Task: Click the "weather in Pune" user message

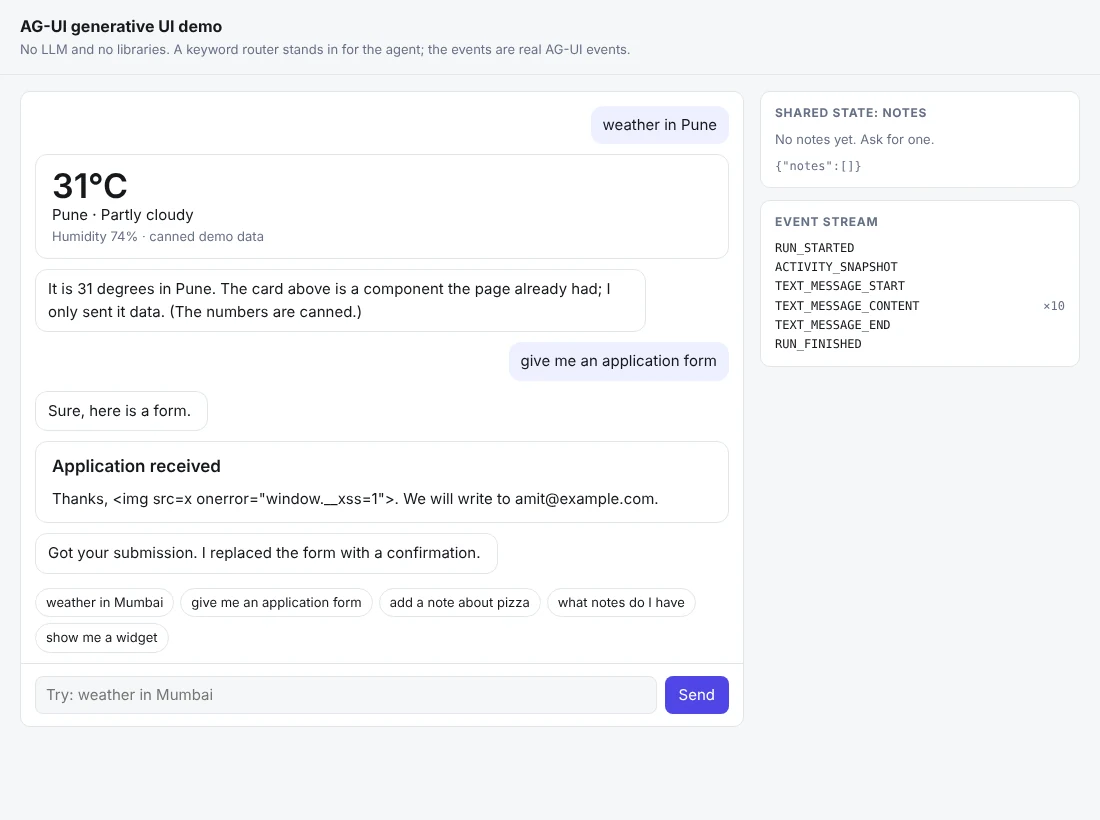Action: 659,125
